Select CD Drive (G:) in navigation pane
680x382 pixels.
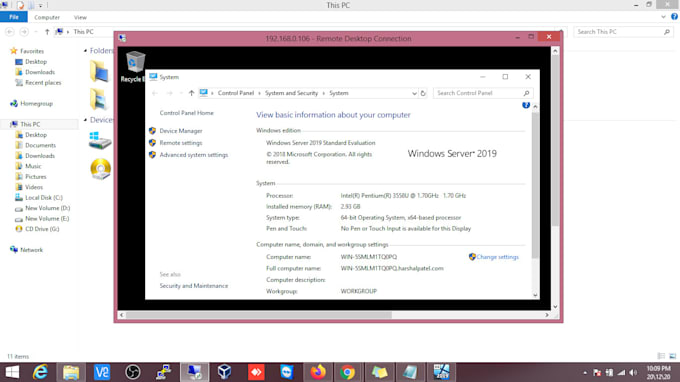click(x=42, y=229)
